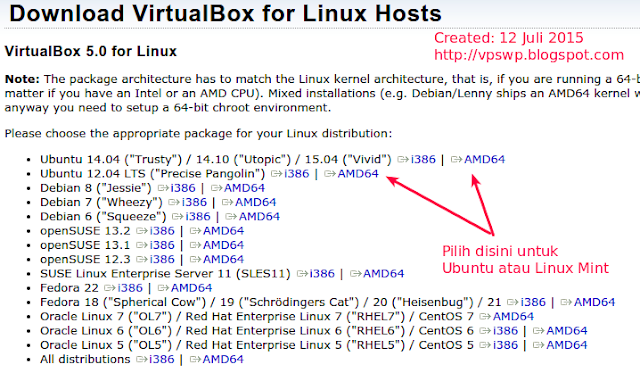Download AMD64 build for openSUSE 13.1
Screen dimensions: 640x373
point(223,245)
